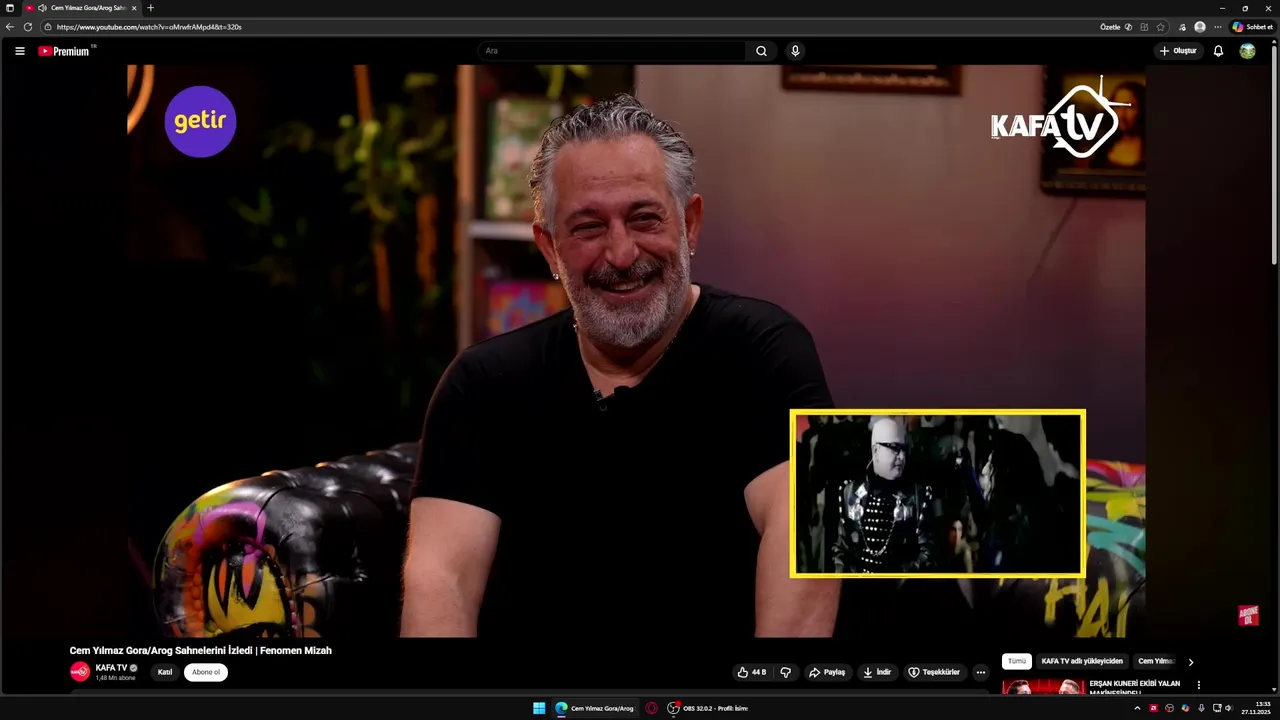Click the YouTube search magnifier button
This screenshot has height=720, width=1280.
[761, 51]
